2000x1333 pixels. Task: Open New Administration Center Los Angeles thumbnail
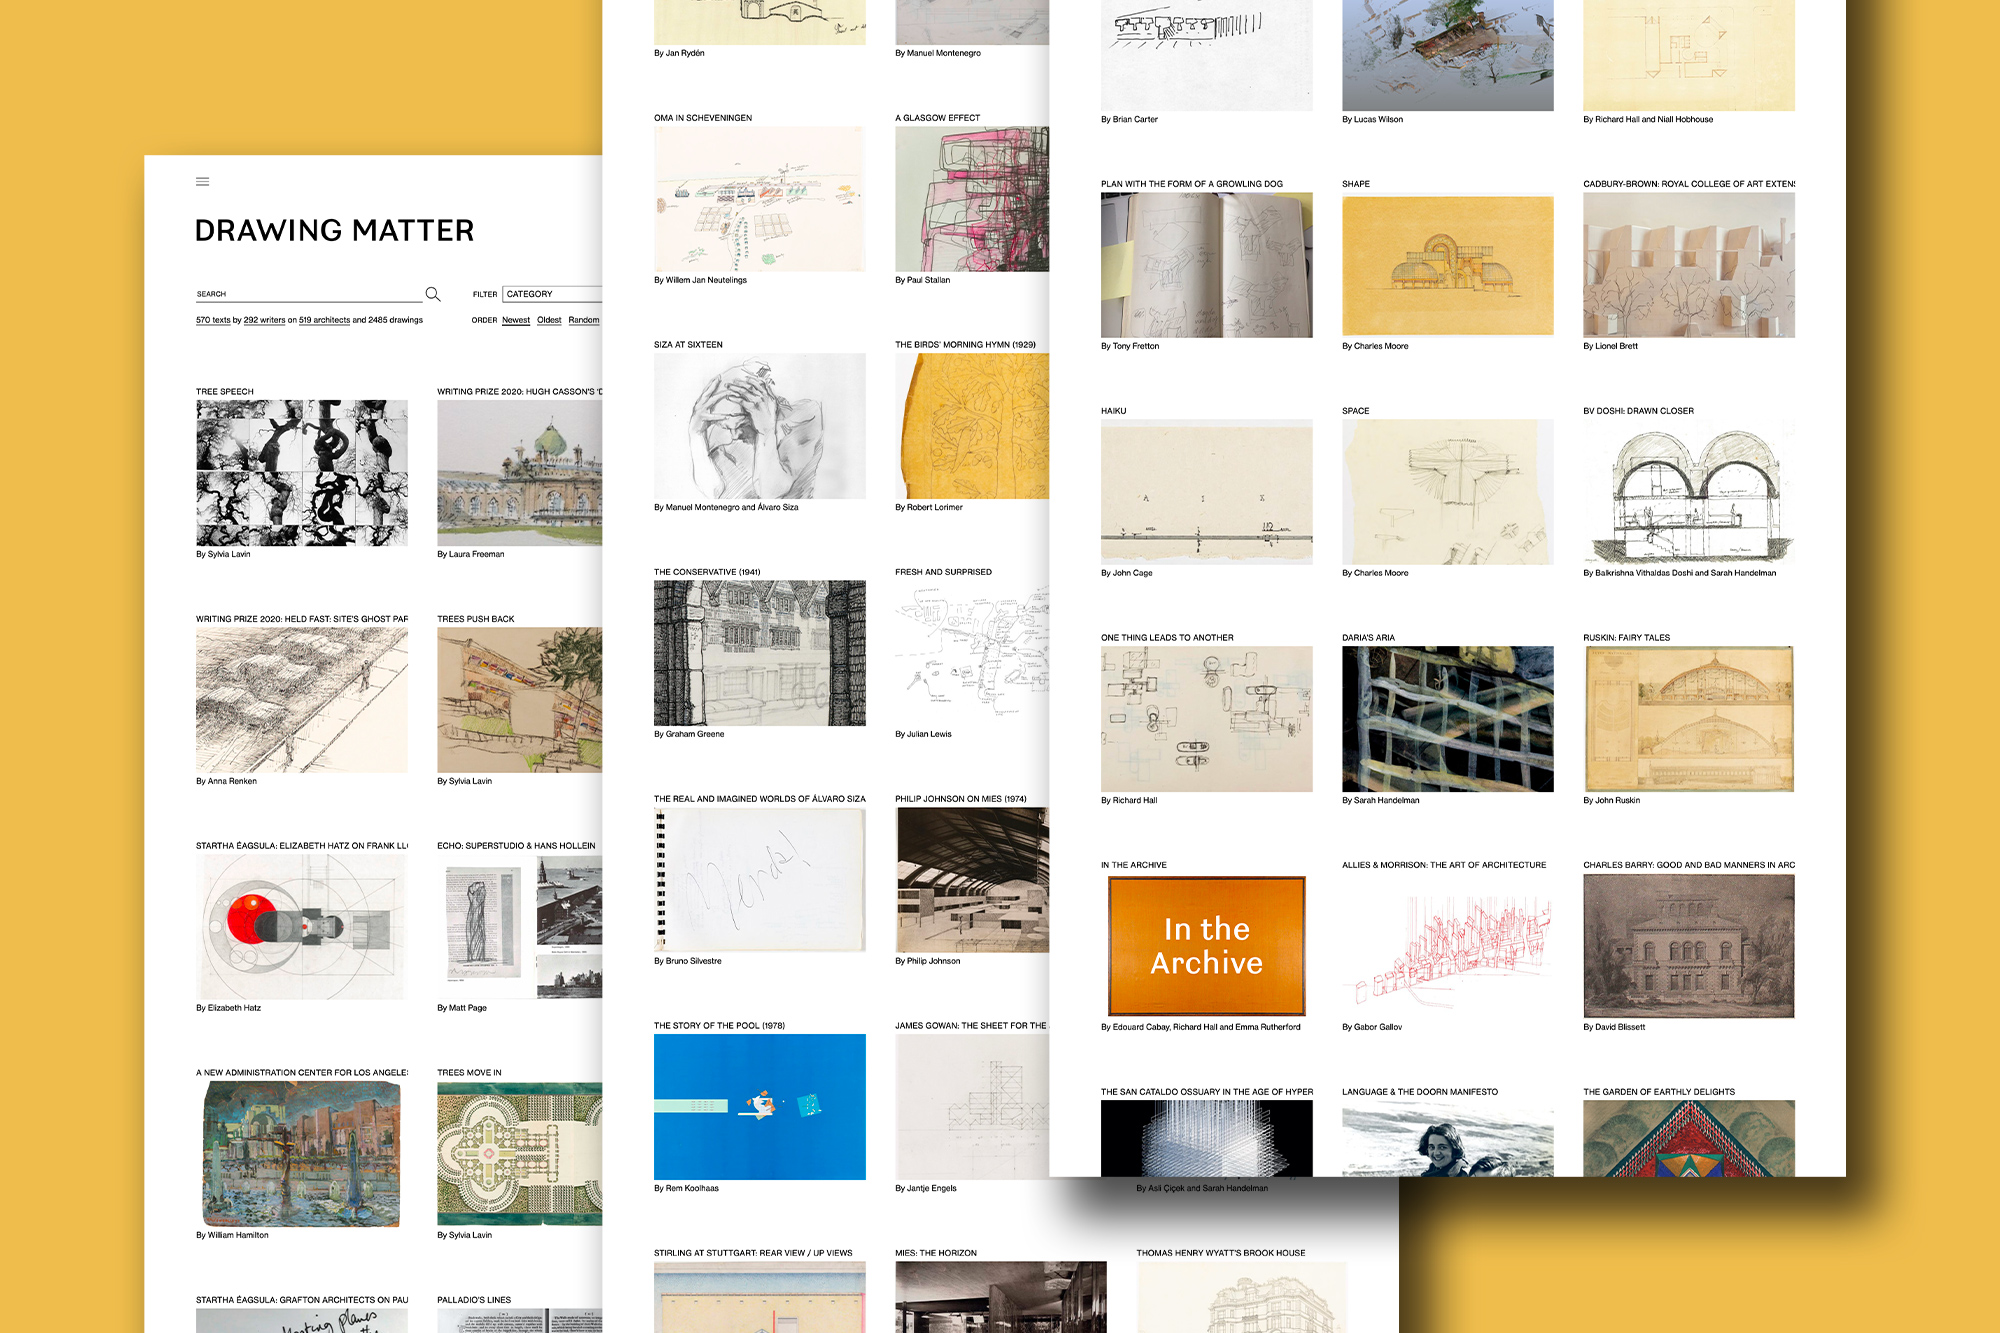point(302,1154)
